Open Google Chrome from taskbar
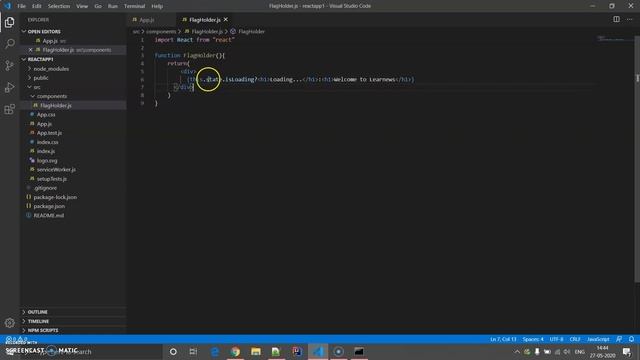 click(x=235, y=351)
